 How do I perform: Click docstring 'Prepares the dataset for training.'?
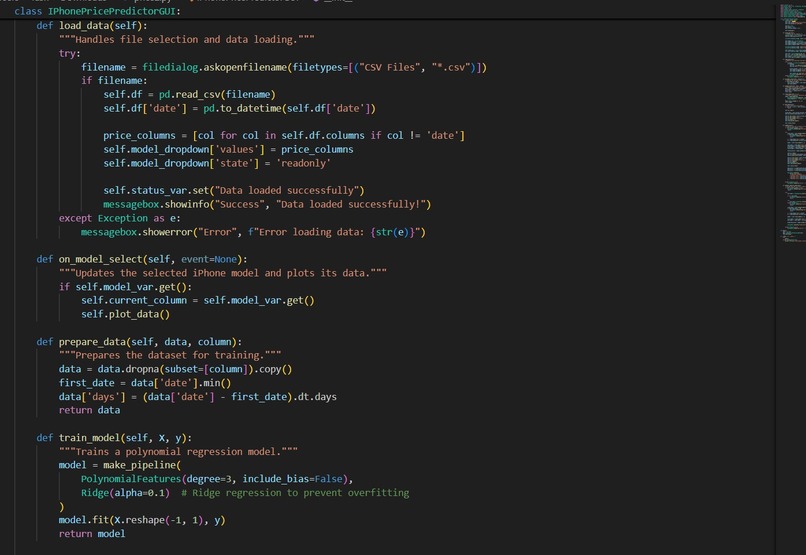pyautogui.click(x=170, y=355)
